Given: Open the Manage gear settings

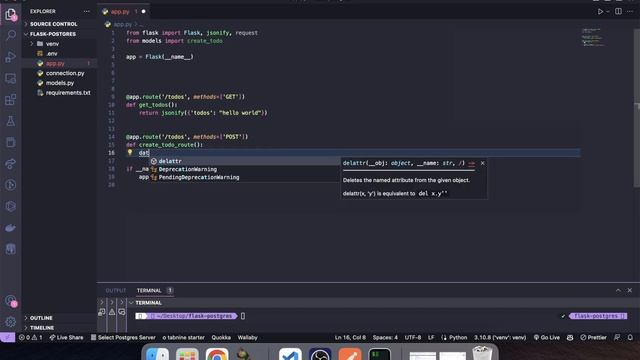Looking at the screenshot, I should 11,322.
